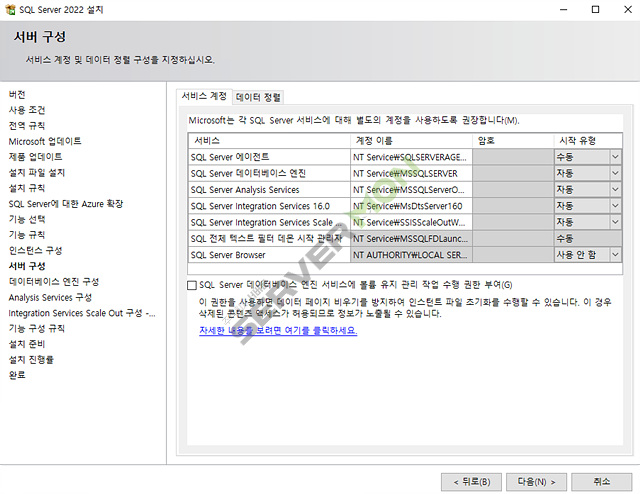Open startup type dropdown for Integration Services 16.0
Viewport: 640px width, 494px height.
click(x=615, y=206)
